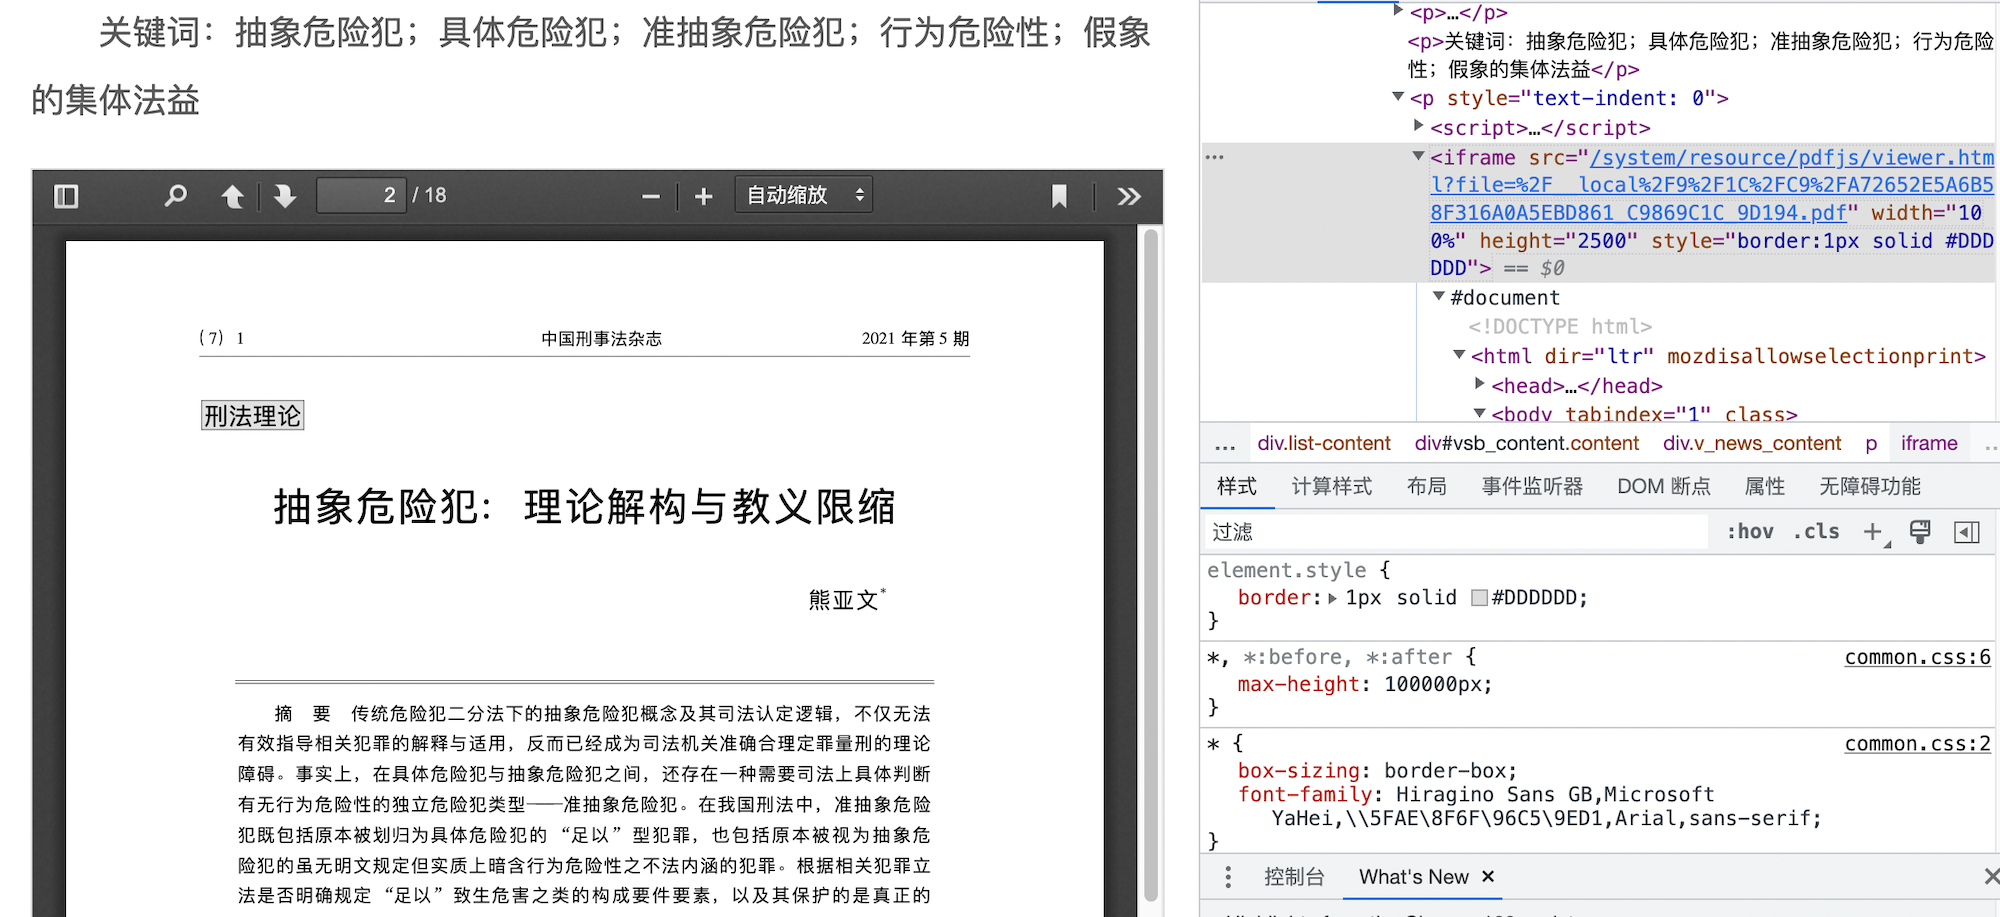Toggle the .cls class editor
This screenshot has width=2000, height=917.
pyautogui.click(x=1816, y=531)
